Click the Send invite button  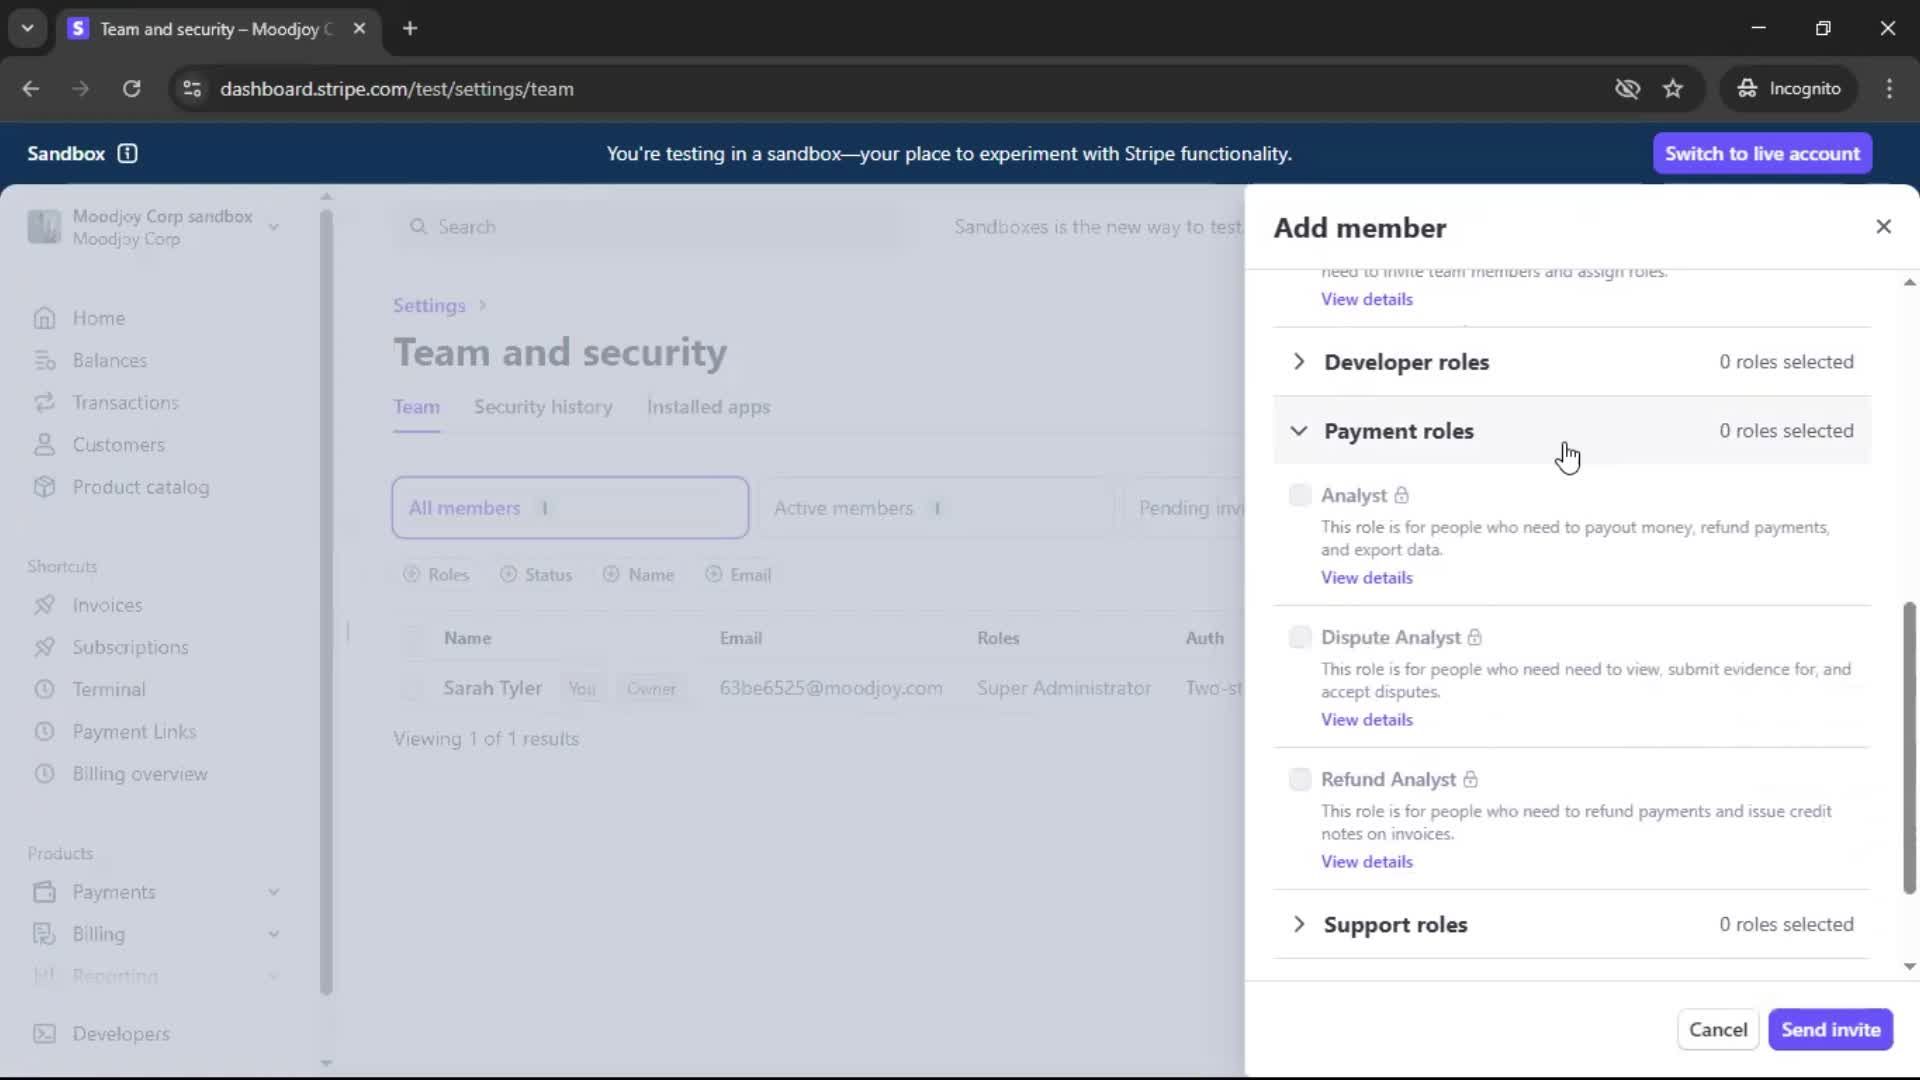[1829, 1029]
